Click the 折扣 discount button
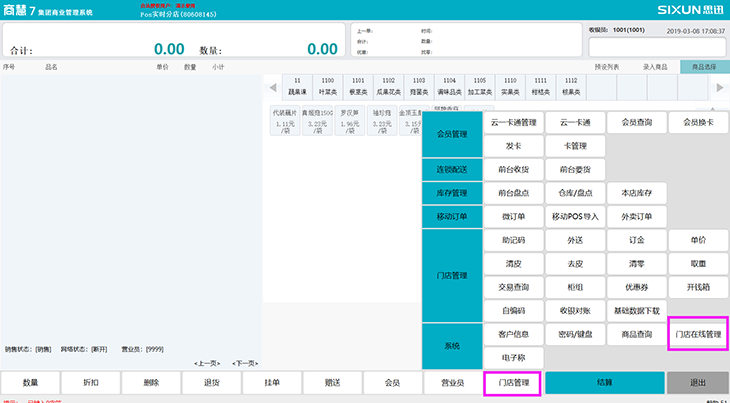 (x=91, y=383)
